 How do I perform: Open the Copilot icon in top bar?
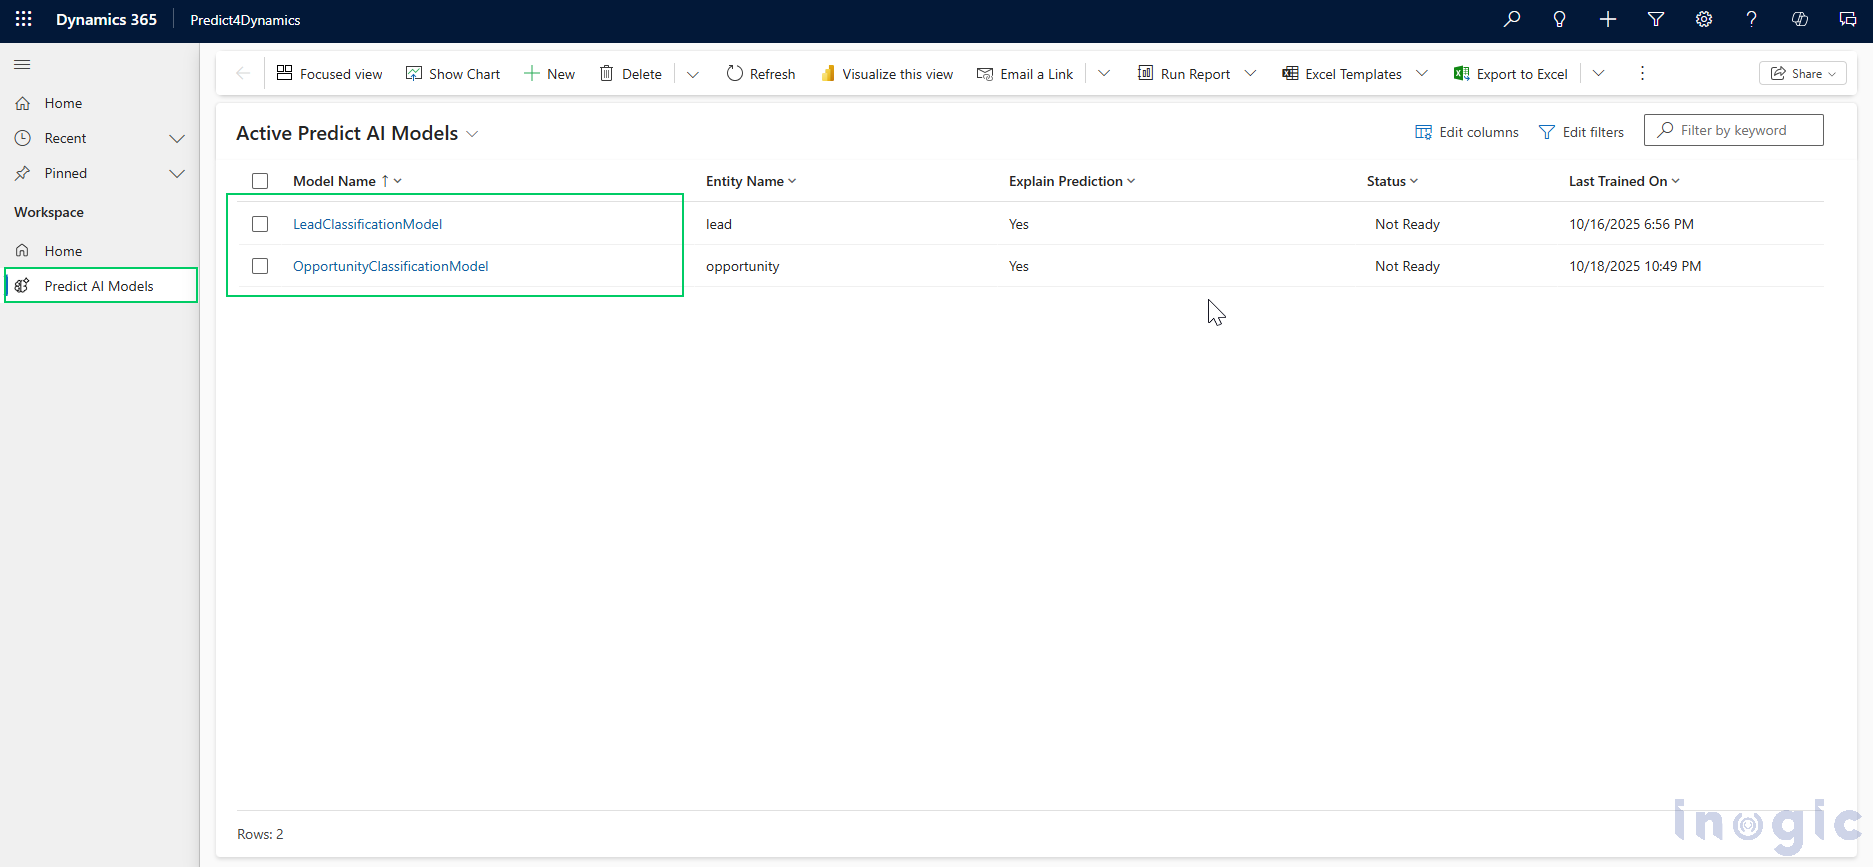click(1799, 19)
